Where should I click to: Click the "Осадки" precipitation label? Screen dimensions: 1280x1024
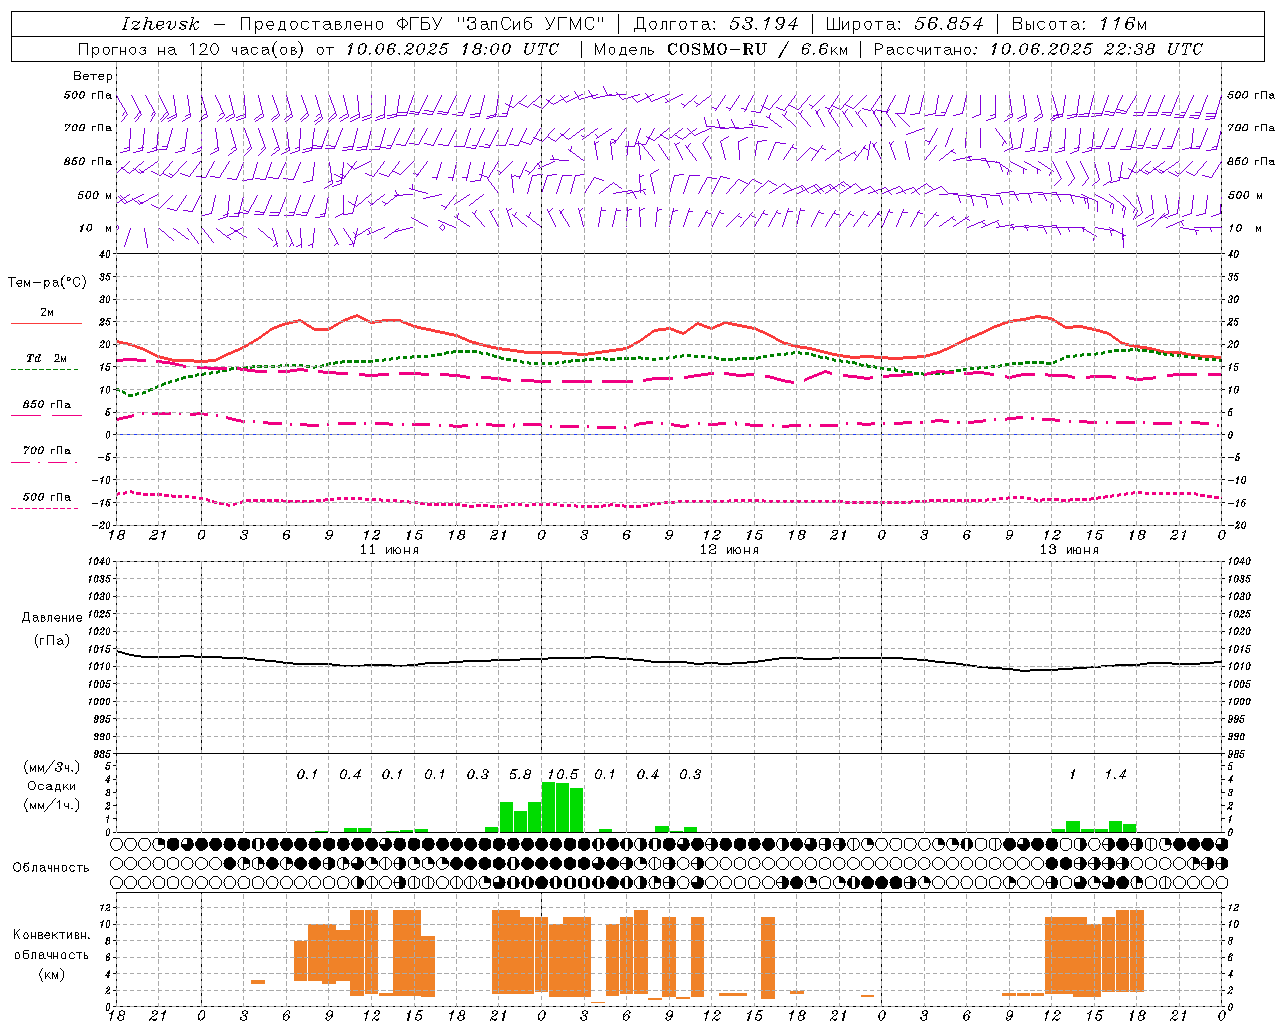point(51,786)
